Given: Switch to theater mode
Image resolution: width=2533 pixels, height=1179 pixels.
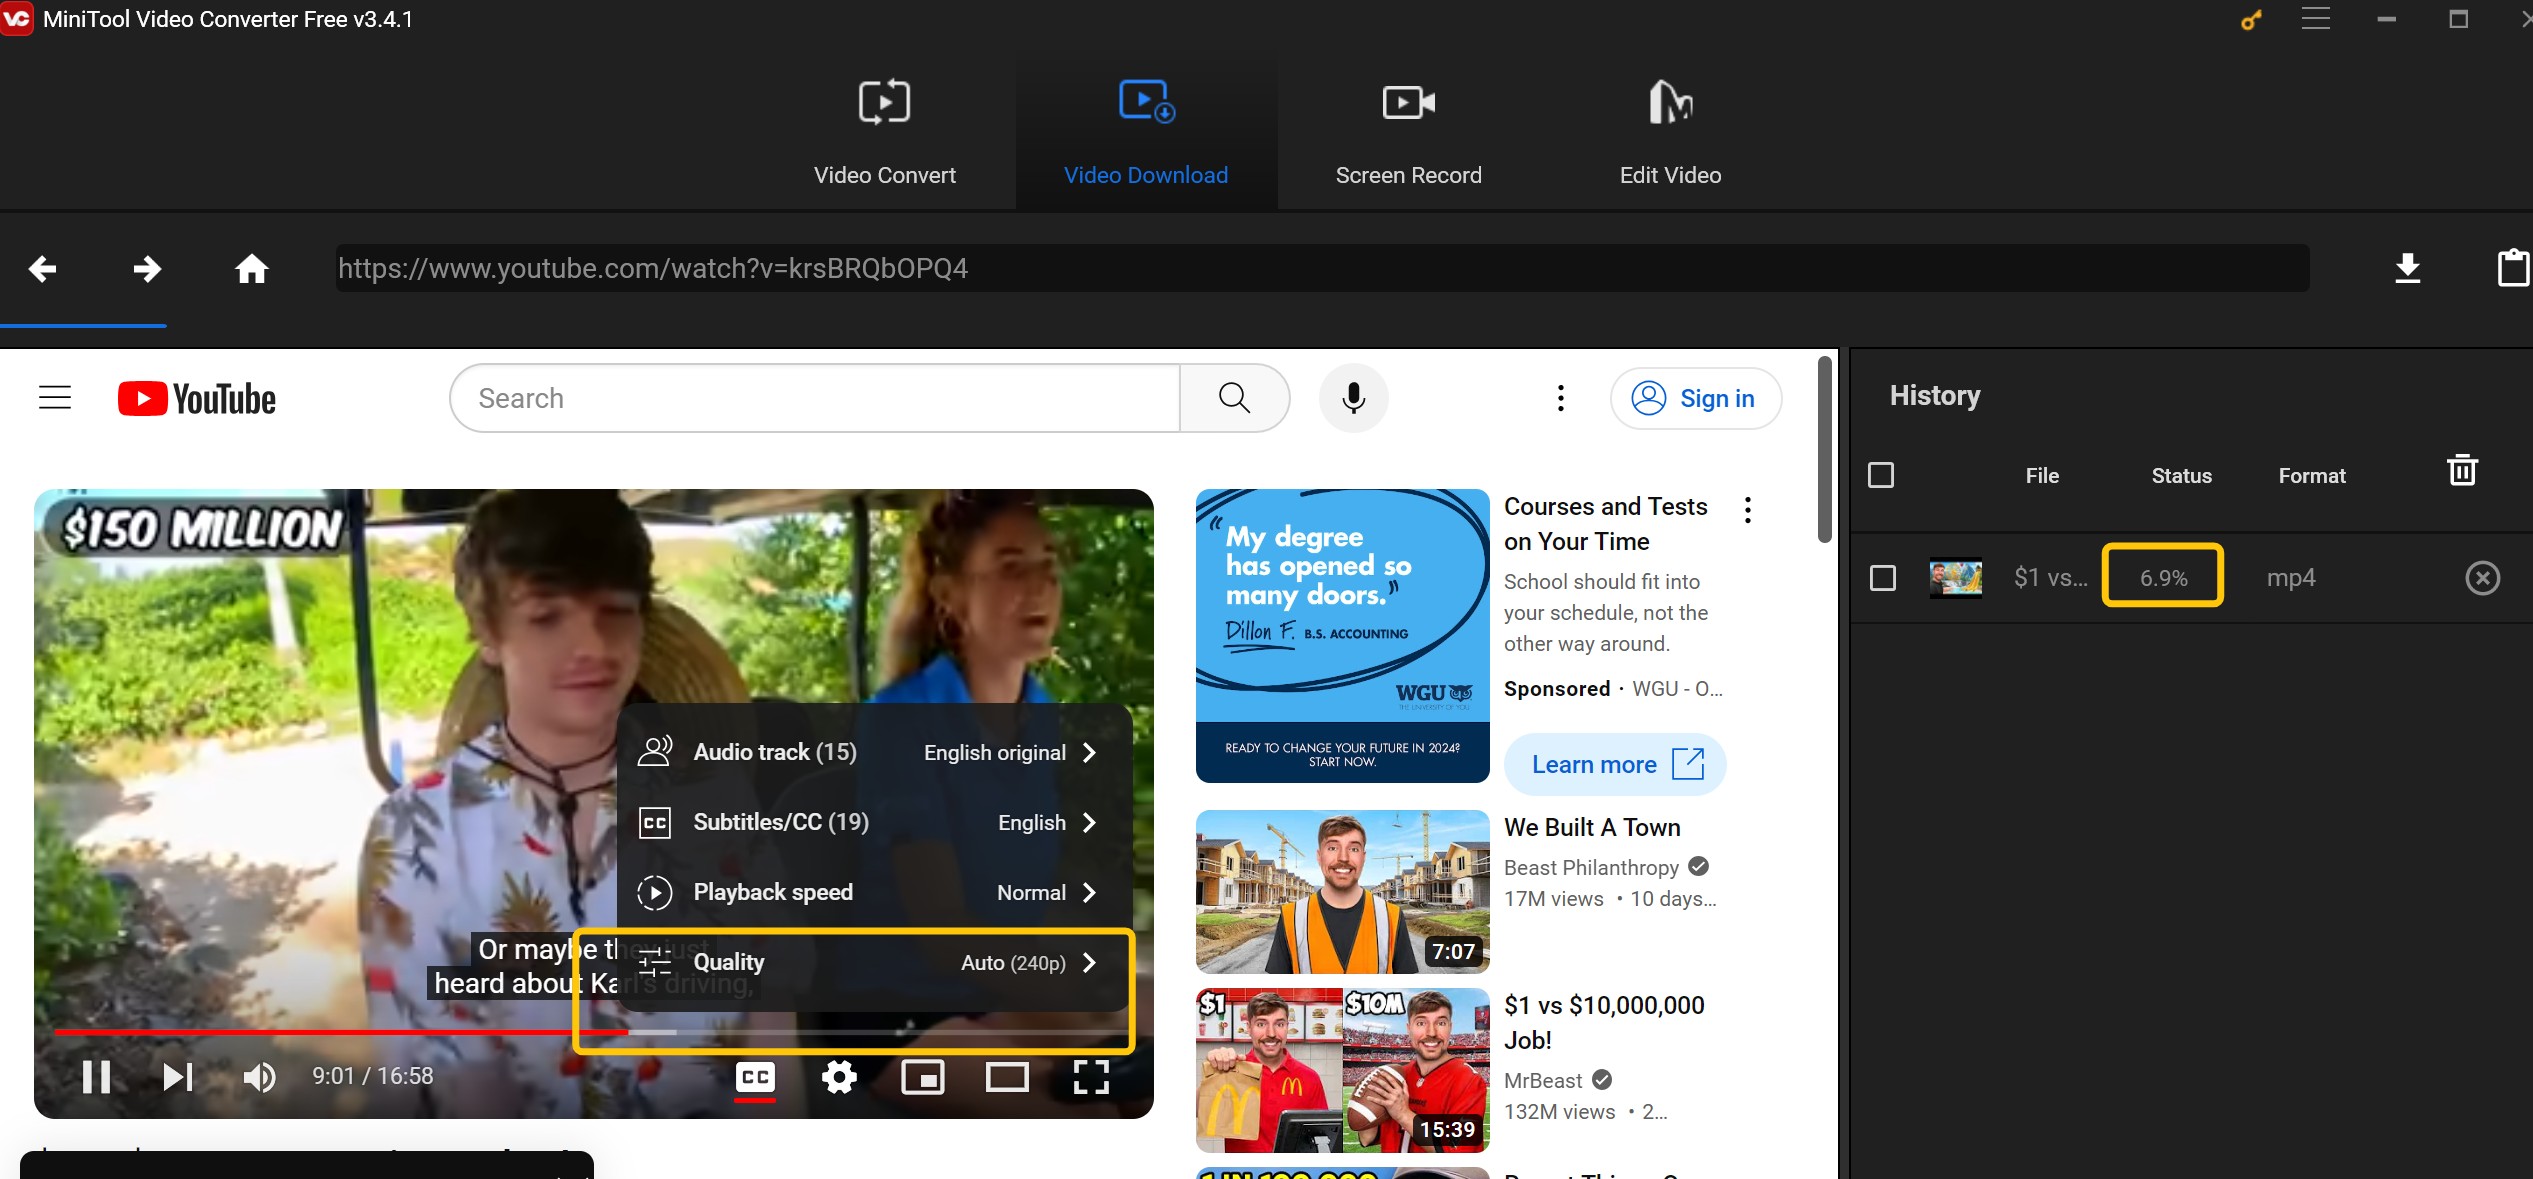Looking at the screenshot, I should click(x=1007, y=1077).
